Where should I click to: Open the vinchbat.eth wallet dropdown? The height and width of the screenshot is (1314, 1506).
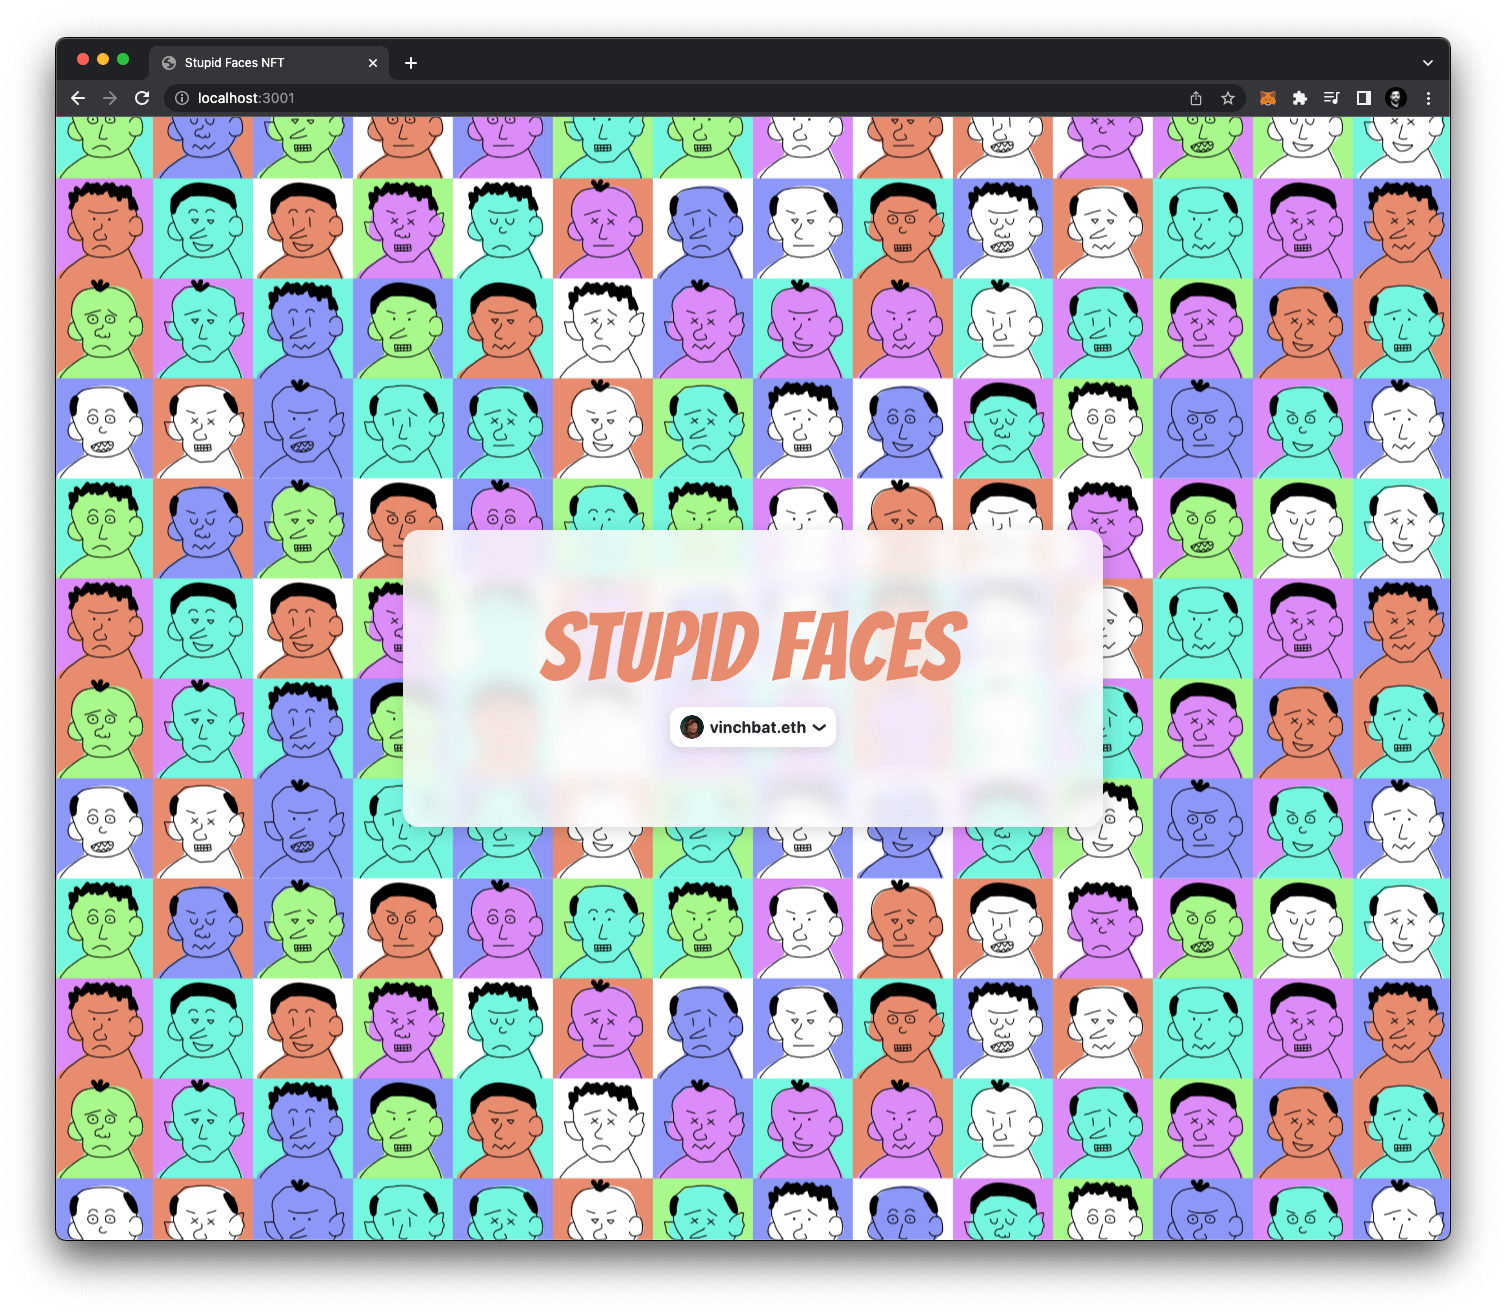[753, 727]
